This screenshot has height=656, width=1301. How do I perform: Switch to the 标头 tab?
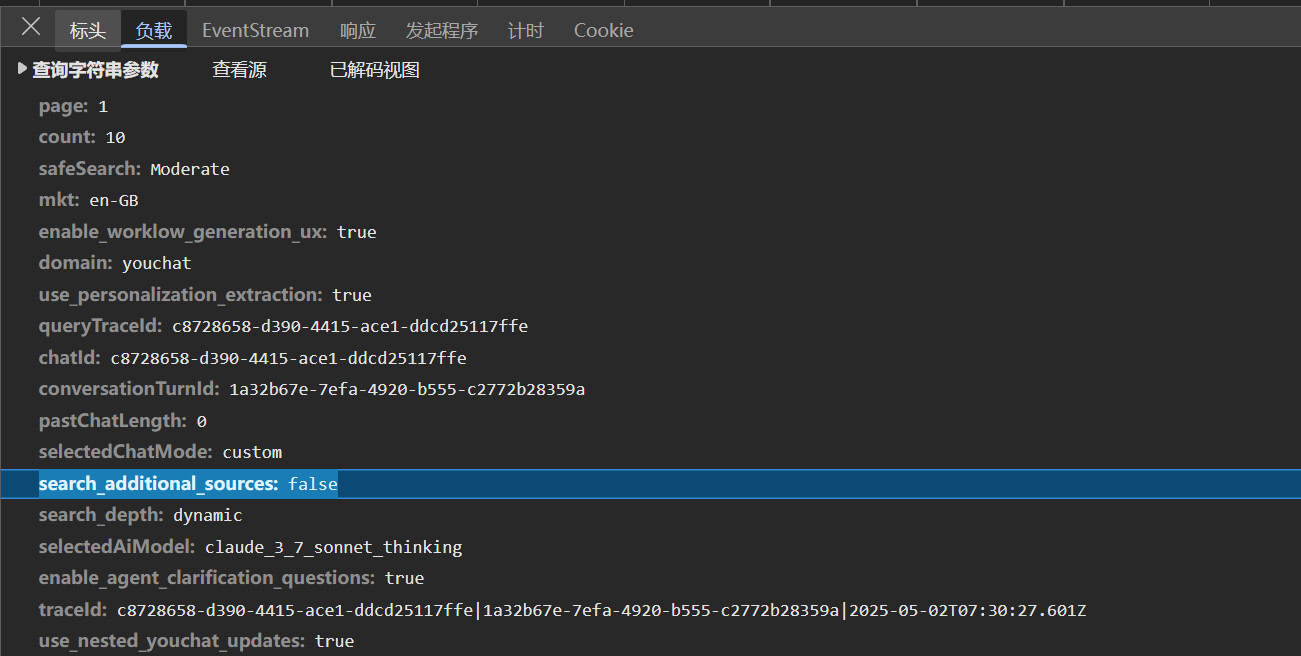pos(87,31)
